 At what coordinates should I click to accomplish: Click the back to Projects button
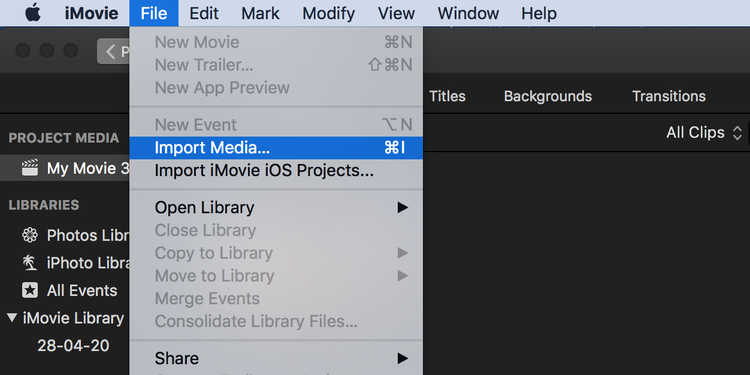coord(113,51)
